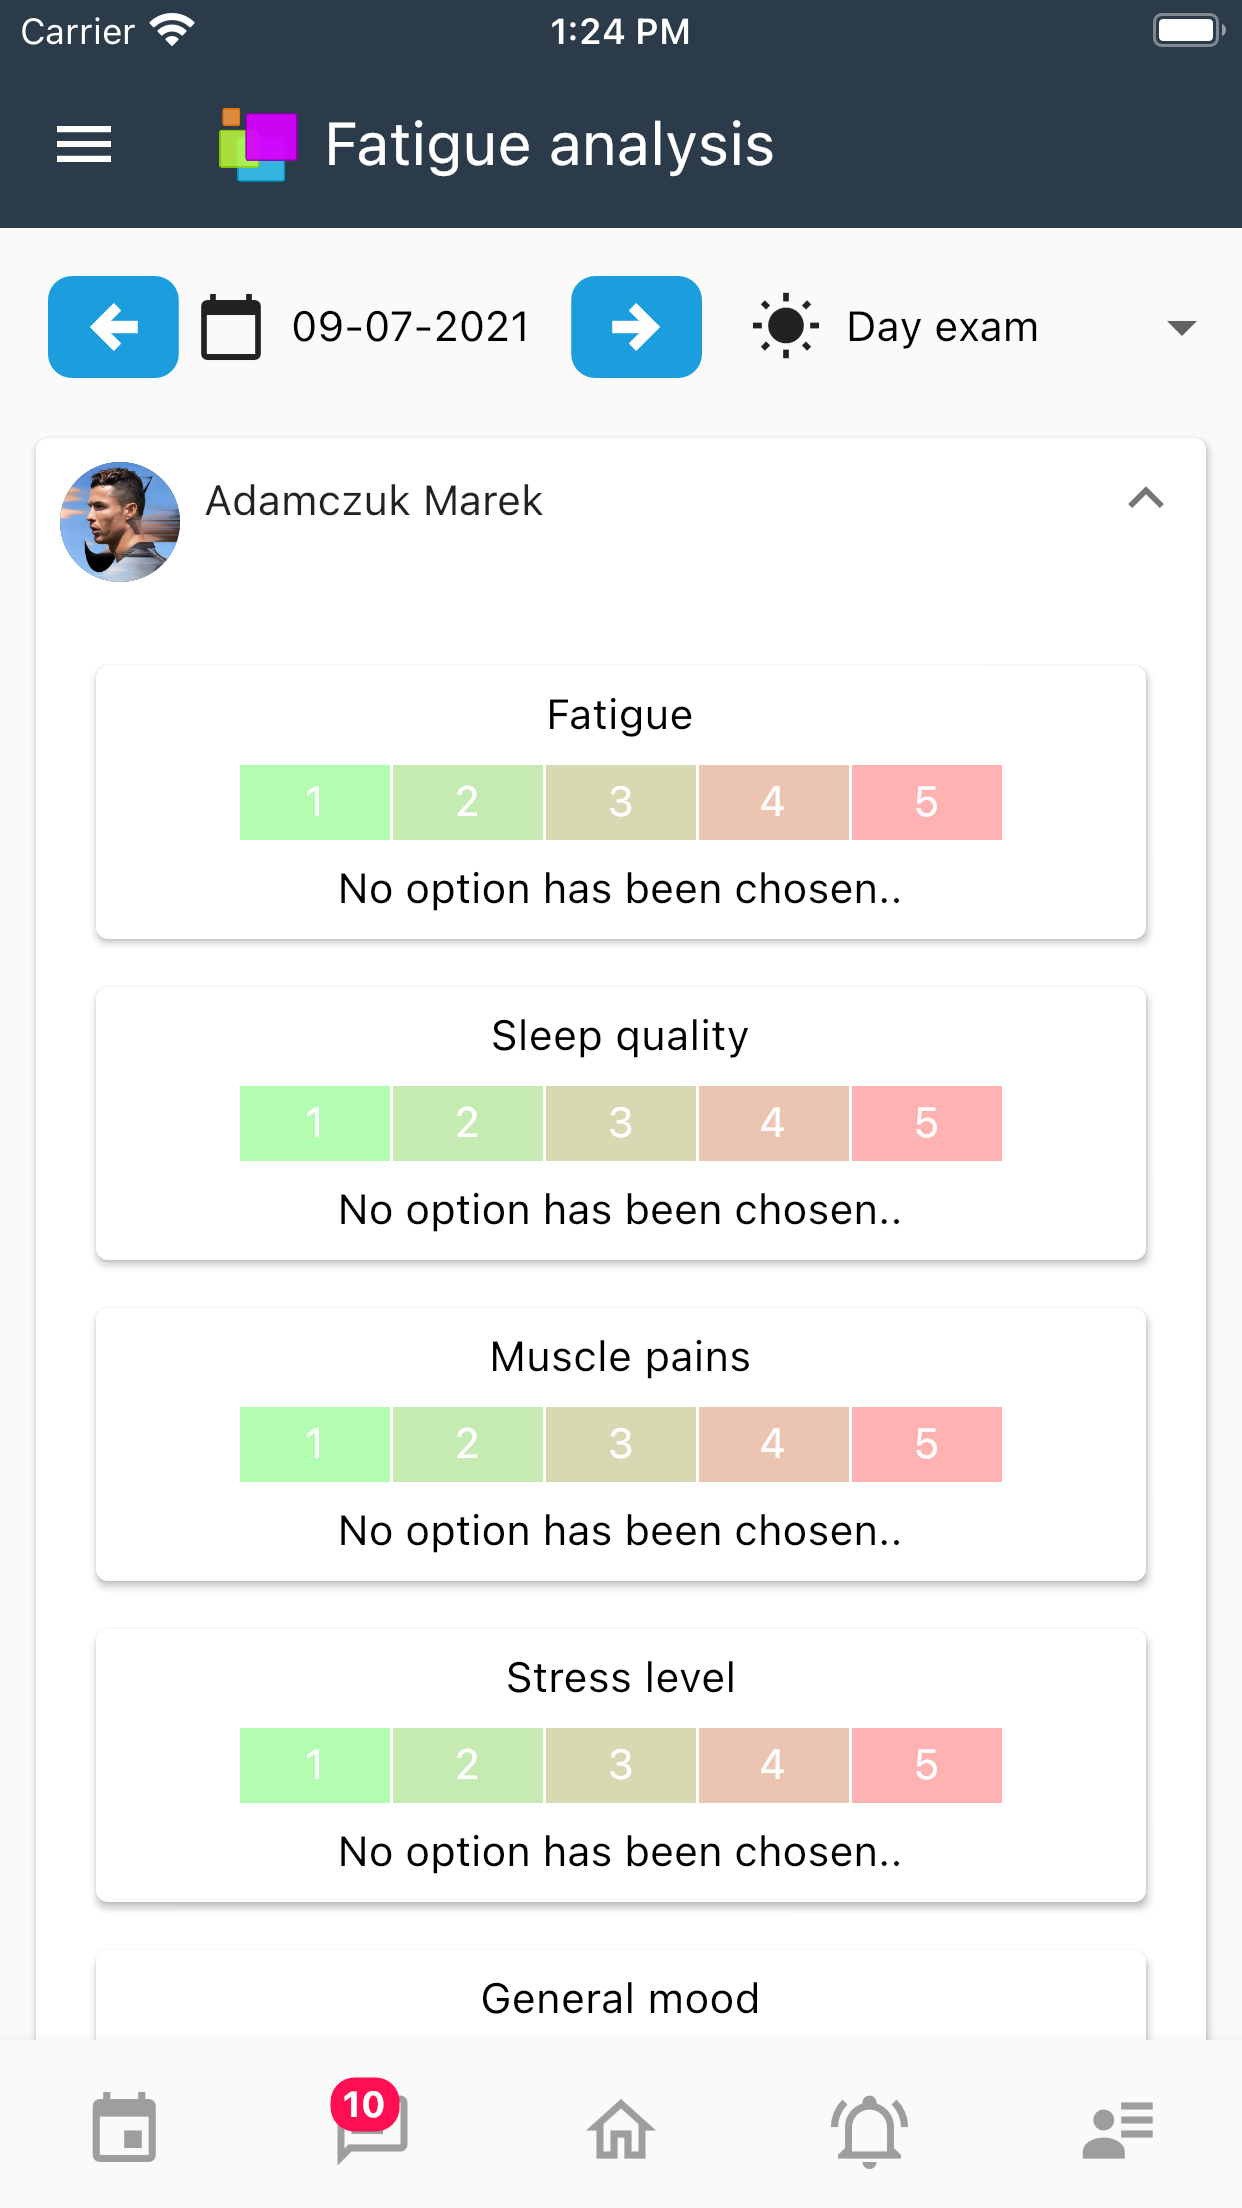The height and width of the screenshot is (2208, 1242).
Task: Tap Adamczuk Marek's profile photo
Action: (120, 522)
